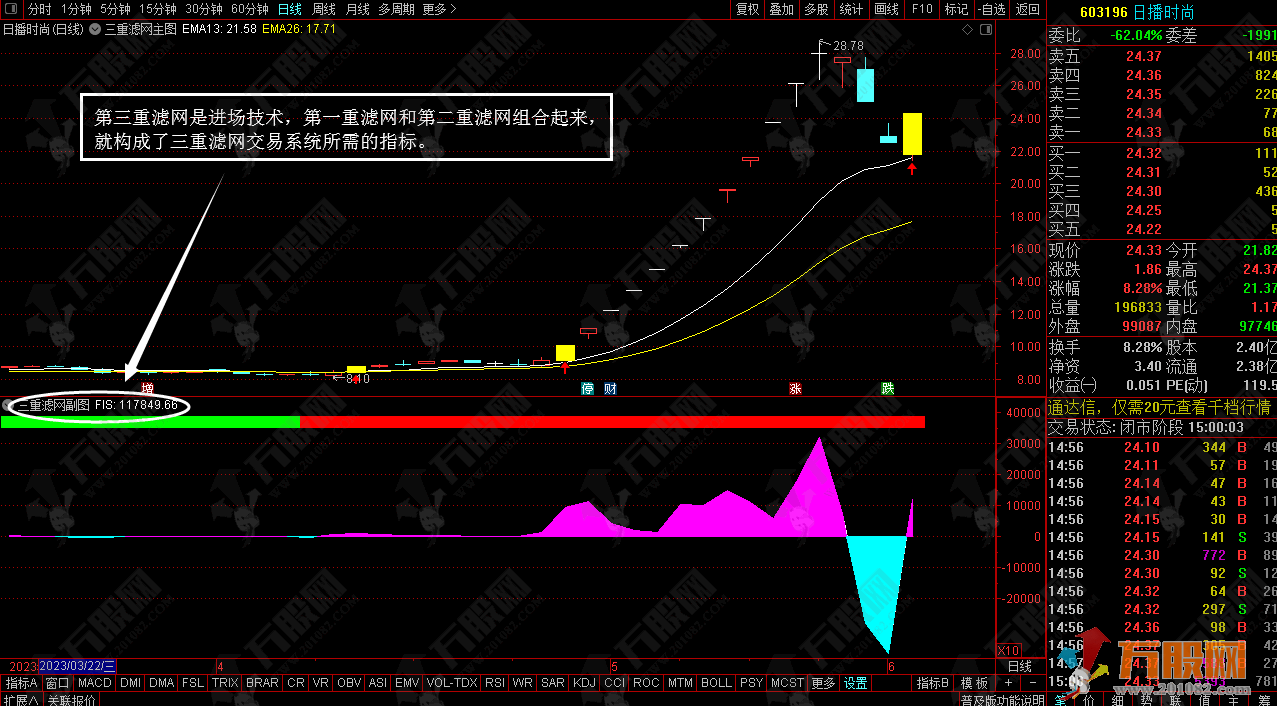Click the 返回 back button

tap(1027, 9)
